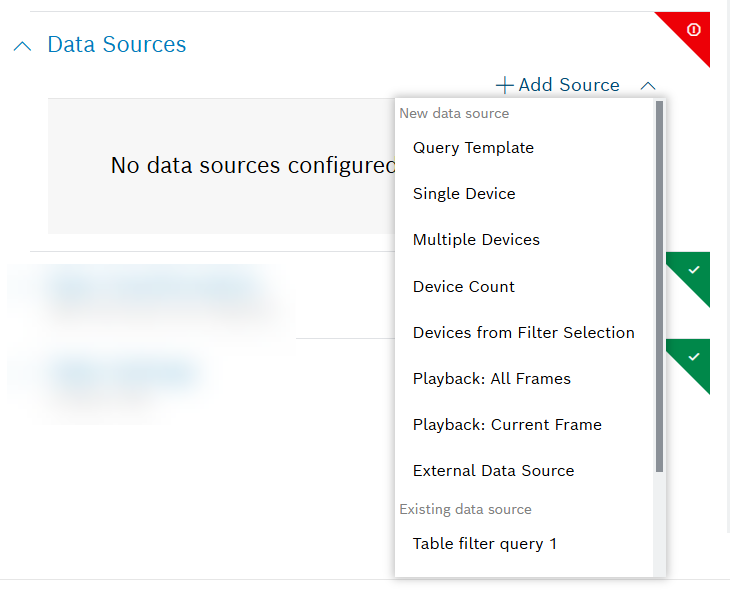Viewport: 730px width, 597px height.
Task: Close the Add Source dropdown chevron
Action: (648, 86)
